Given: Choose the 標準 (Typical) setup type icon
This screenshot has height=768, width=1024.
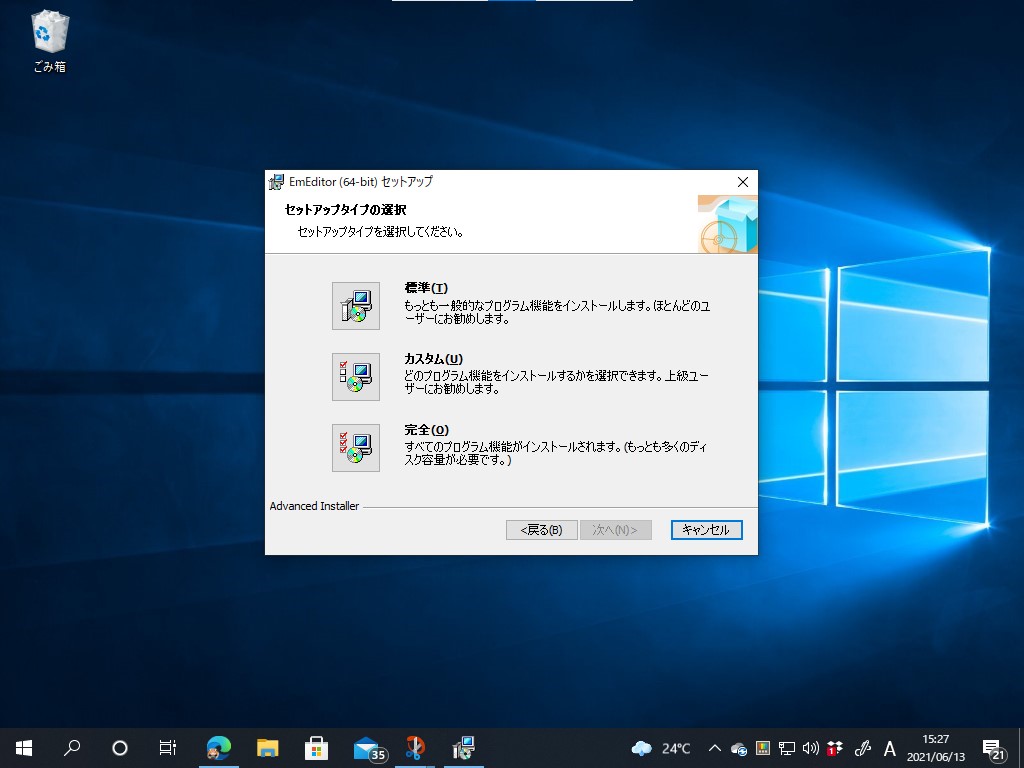Looking at the screenshot, I should click(x=356, y=306).
